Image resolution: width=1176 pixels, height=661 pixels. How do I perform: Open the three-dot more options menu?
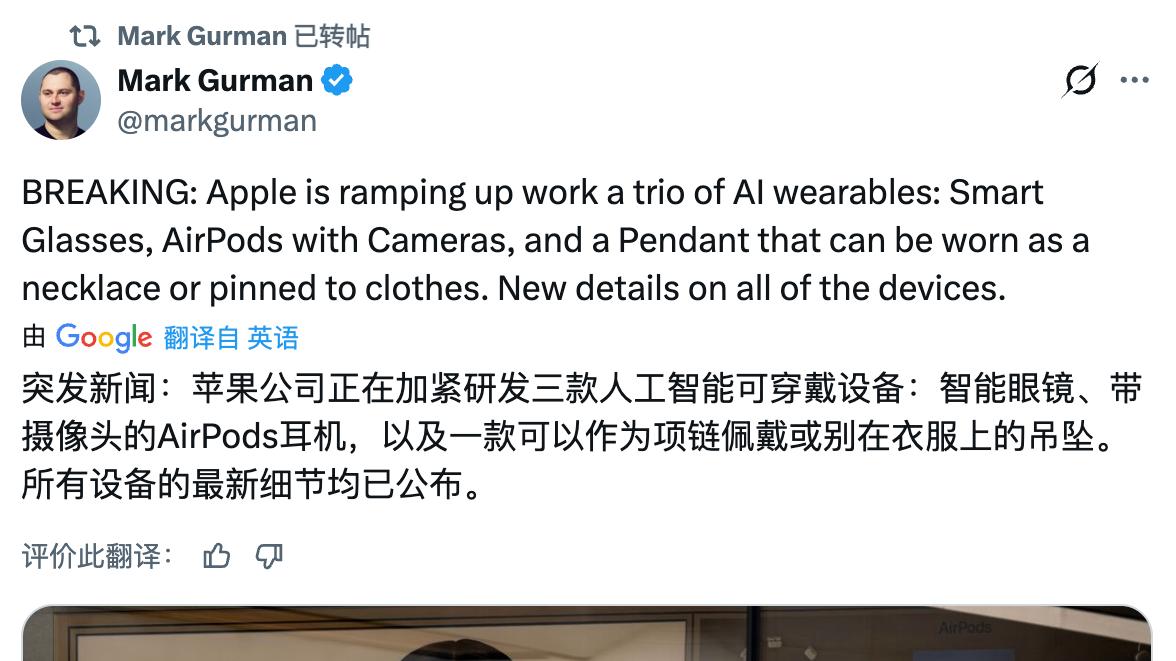pyautogui.click(x=1134, y=80)
